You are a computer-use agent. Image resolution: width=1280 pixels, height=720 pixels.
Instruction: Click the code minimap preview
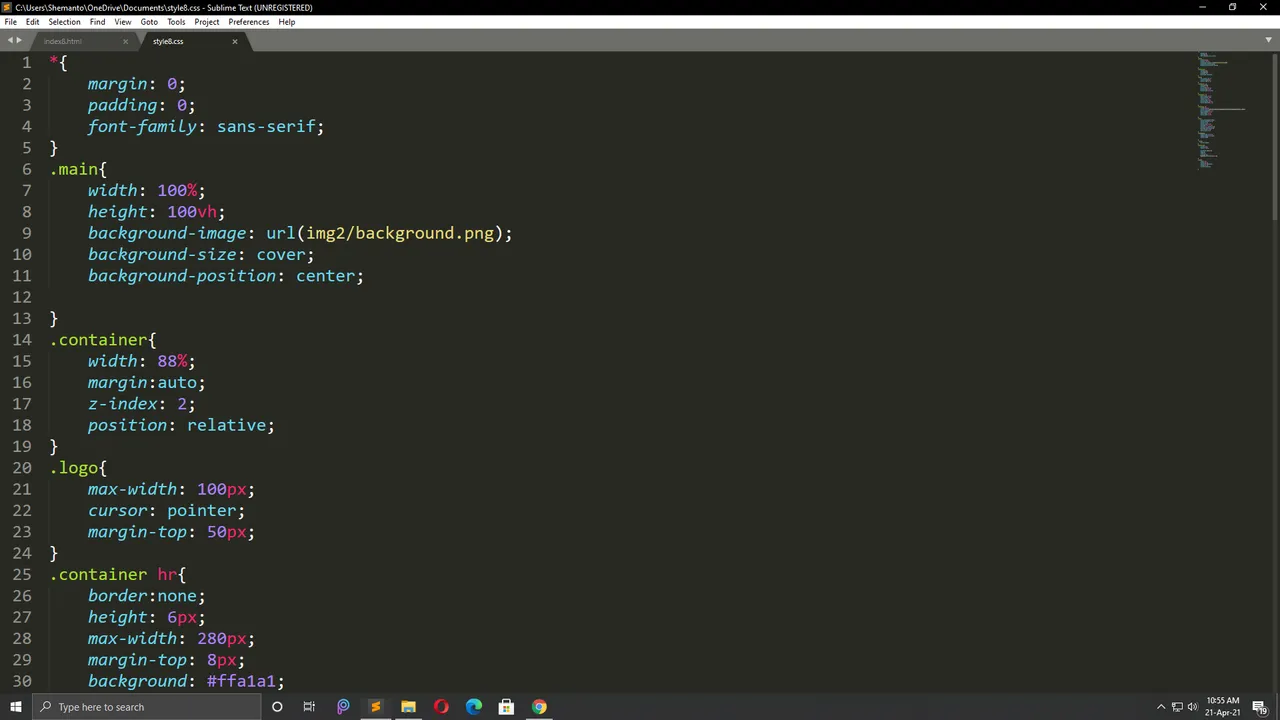coord(1220,110)
